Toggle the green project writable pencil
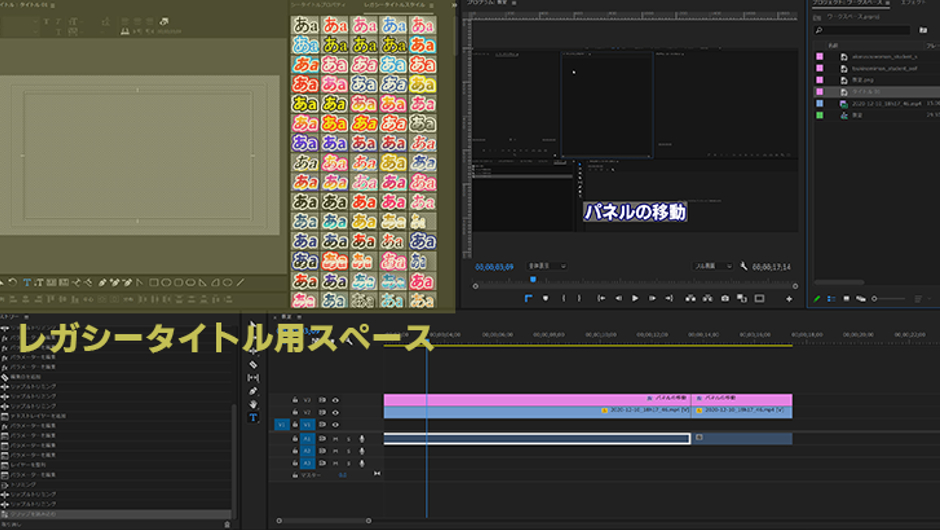Viewport: 940px width, 530px height. pyautogui.click(x=817, y=299)
